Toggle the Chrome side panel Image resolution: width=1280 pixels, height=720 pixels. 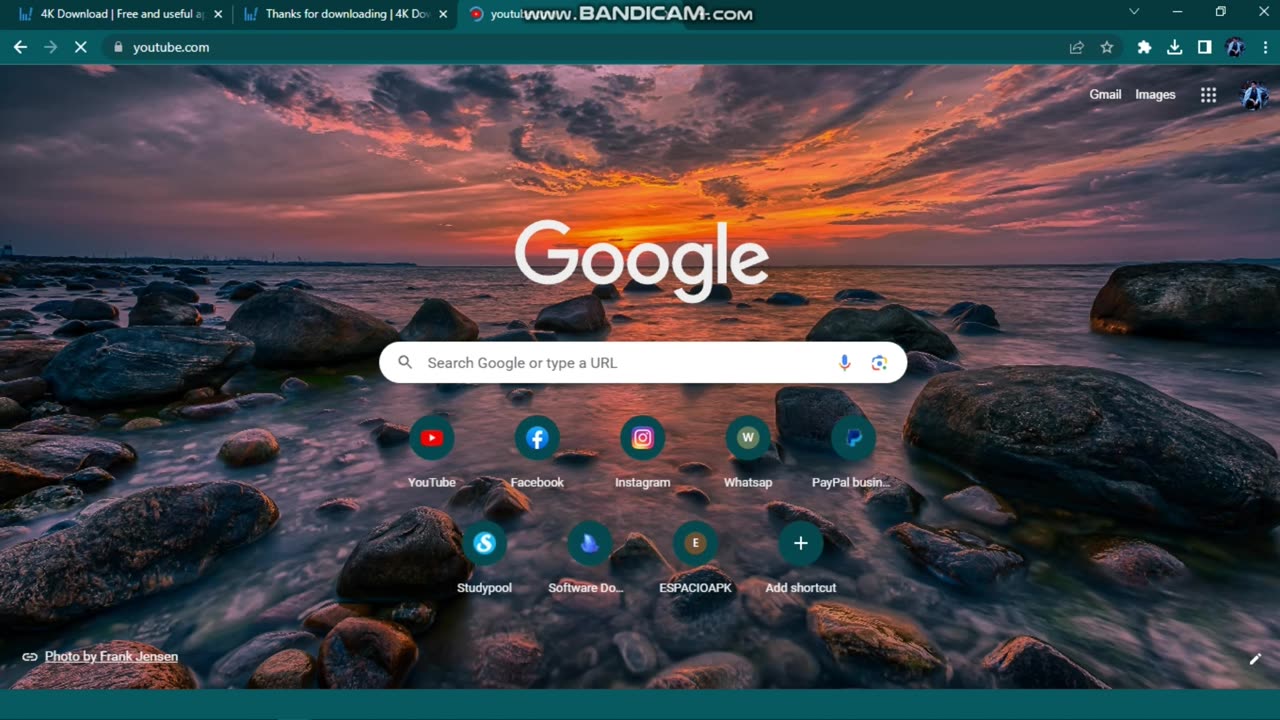(1205, 47)
